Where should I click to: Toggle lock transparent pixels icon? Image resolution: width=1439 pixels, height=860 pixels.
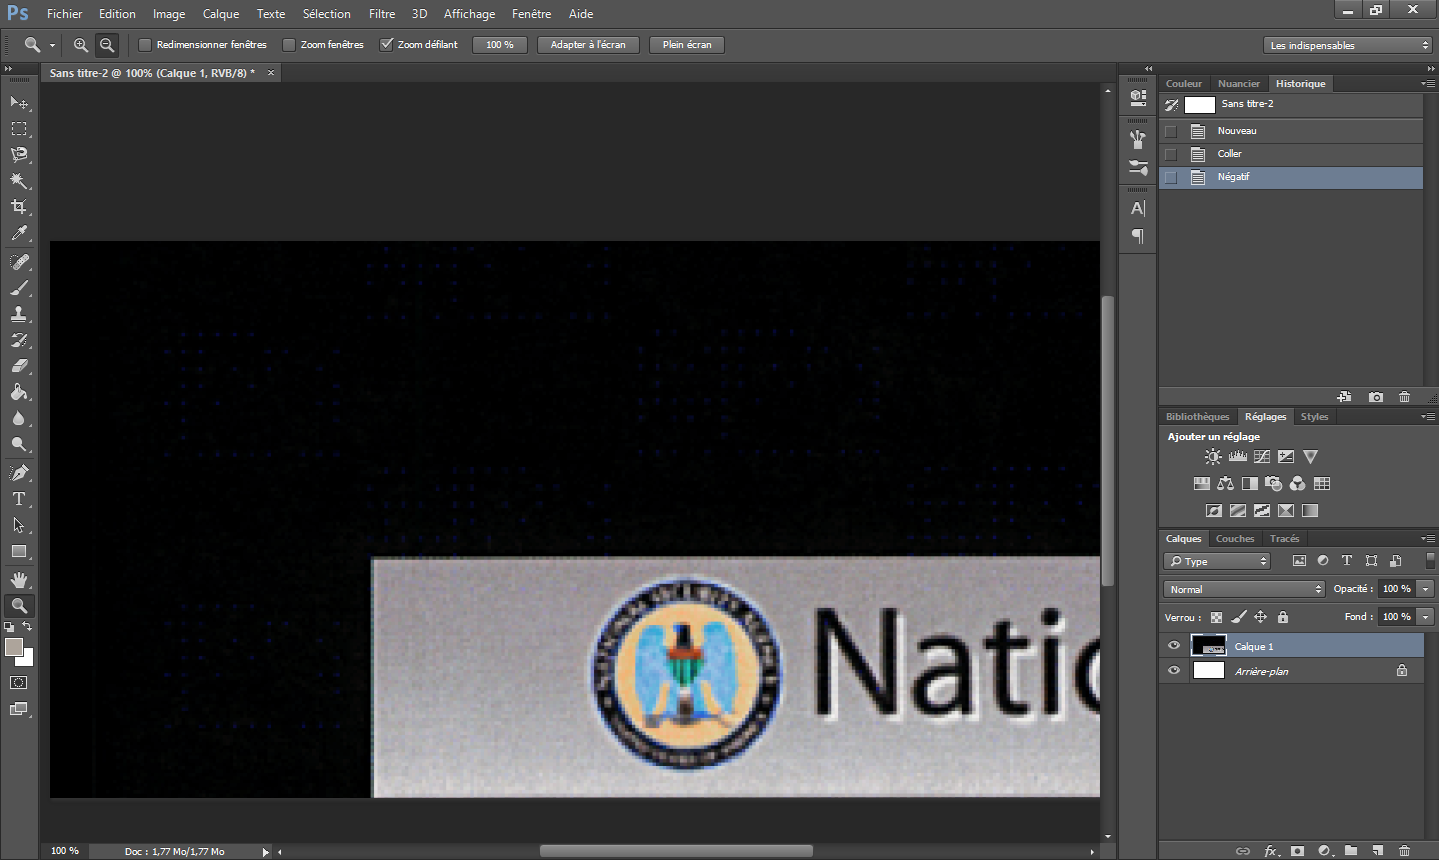(x=1216, y=617)
